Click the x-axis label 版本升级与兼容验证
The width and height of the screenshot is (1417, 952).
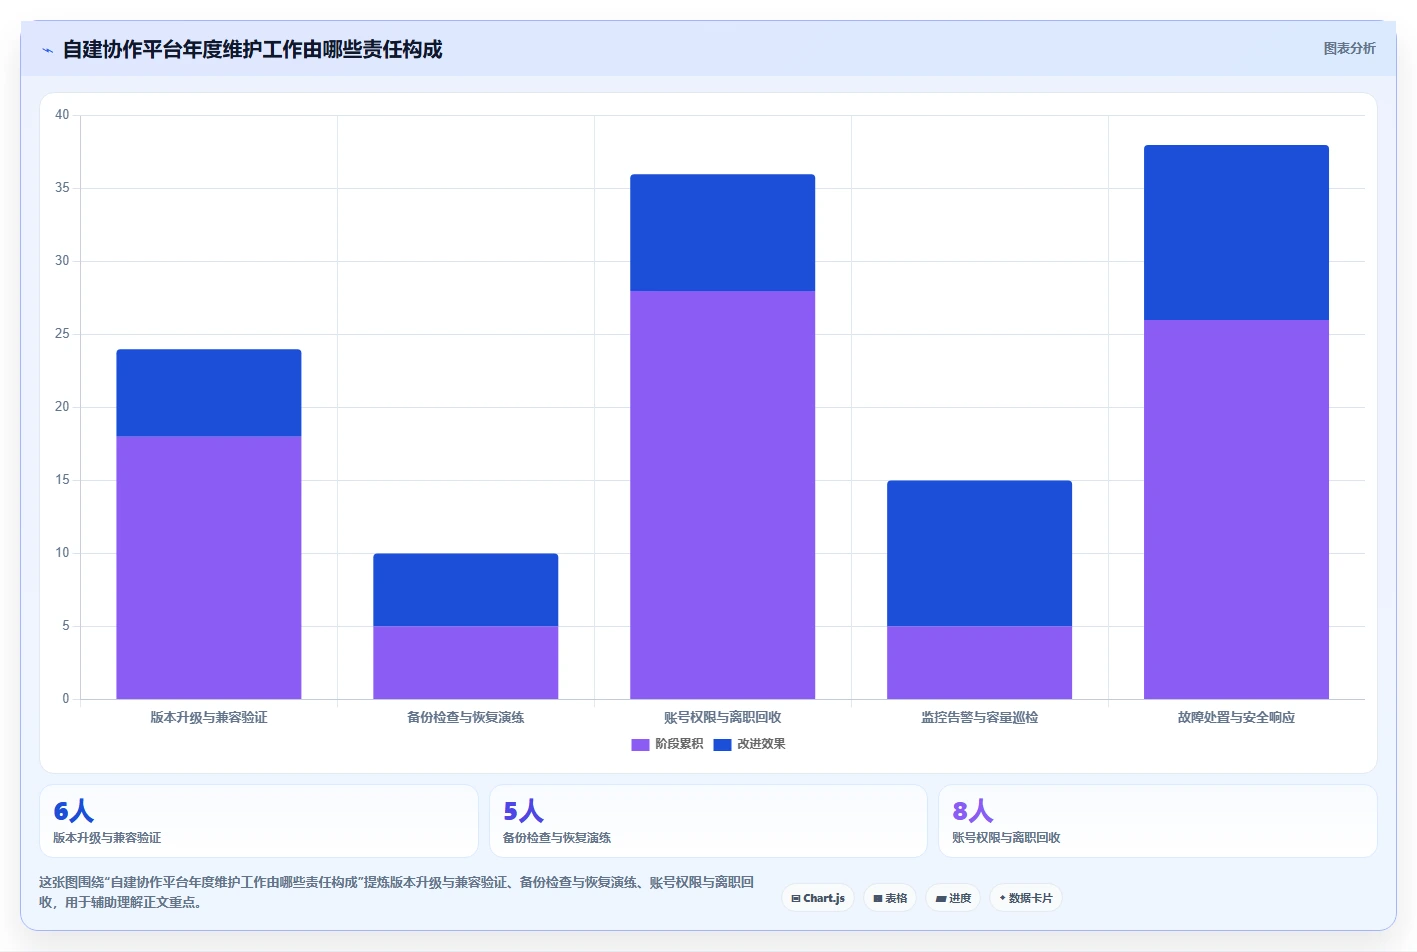tap(209, 717)
